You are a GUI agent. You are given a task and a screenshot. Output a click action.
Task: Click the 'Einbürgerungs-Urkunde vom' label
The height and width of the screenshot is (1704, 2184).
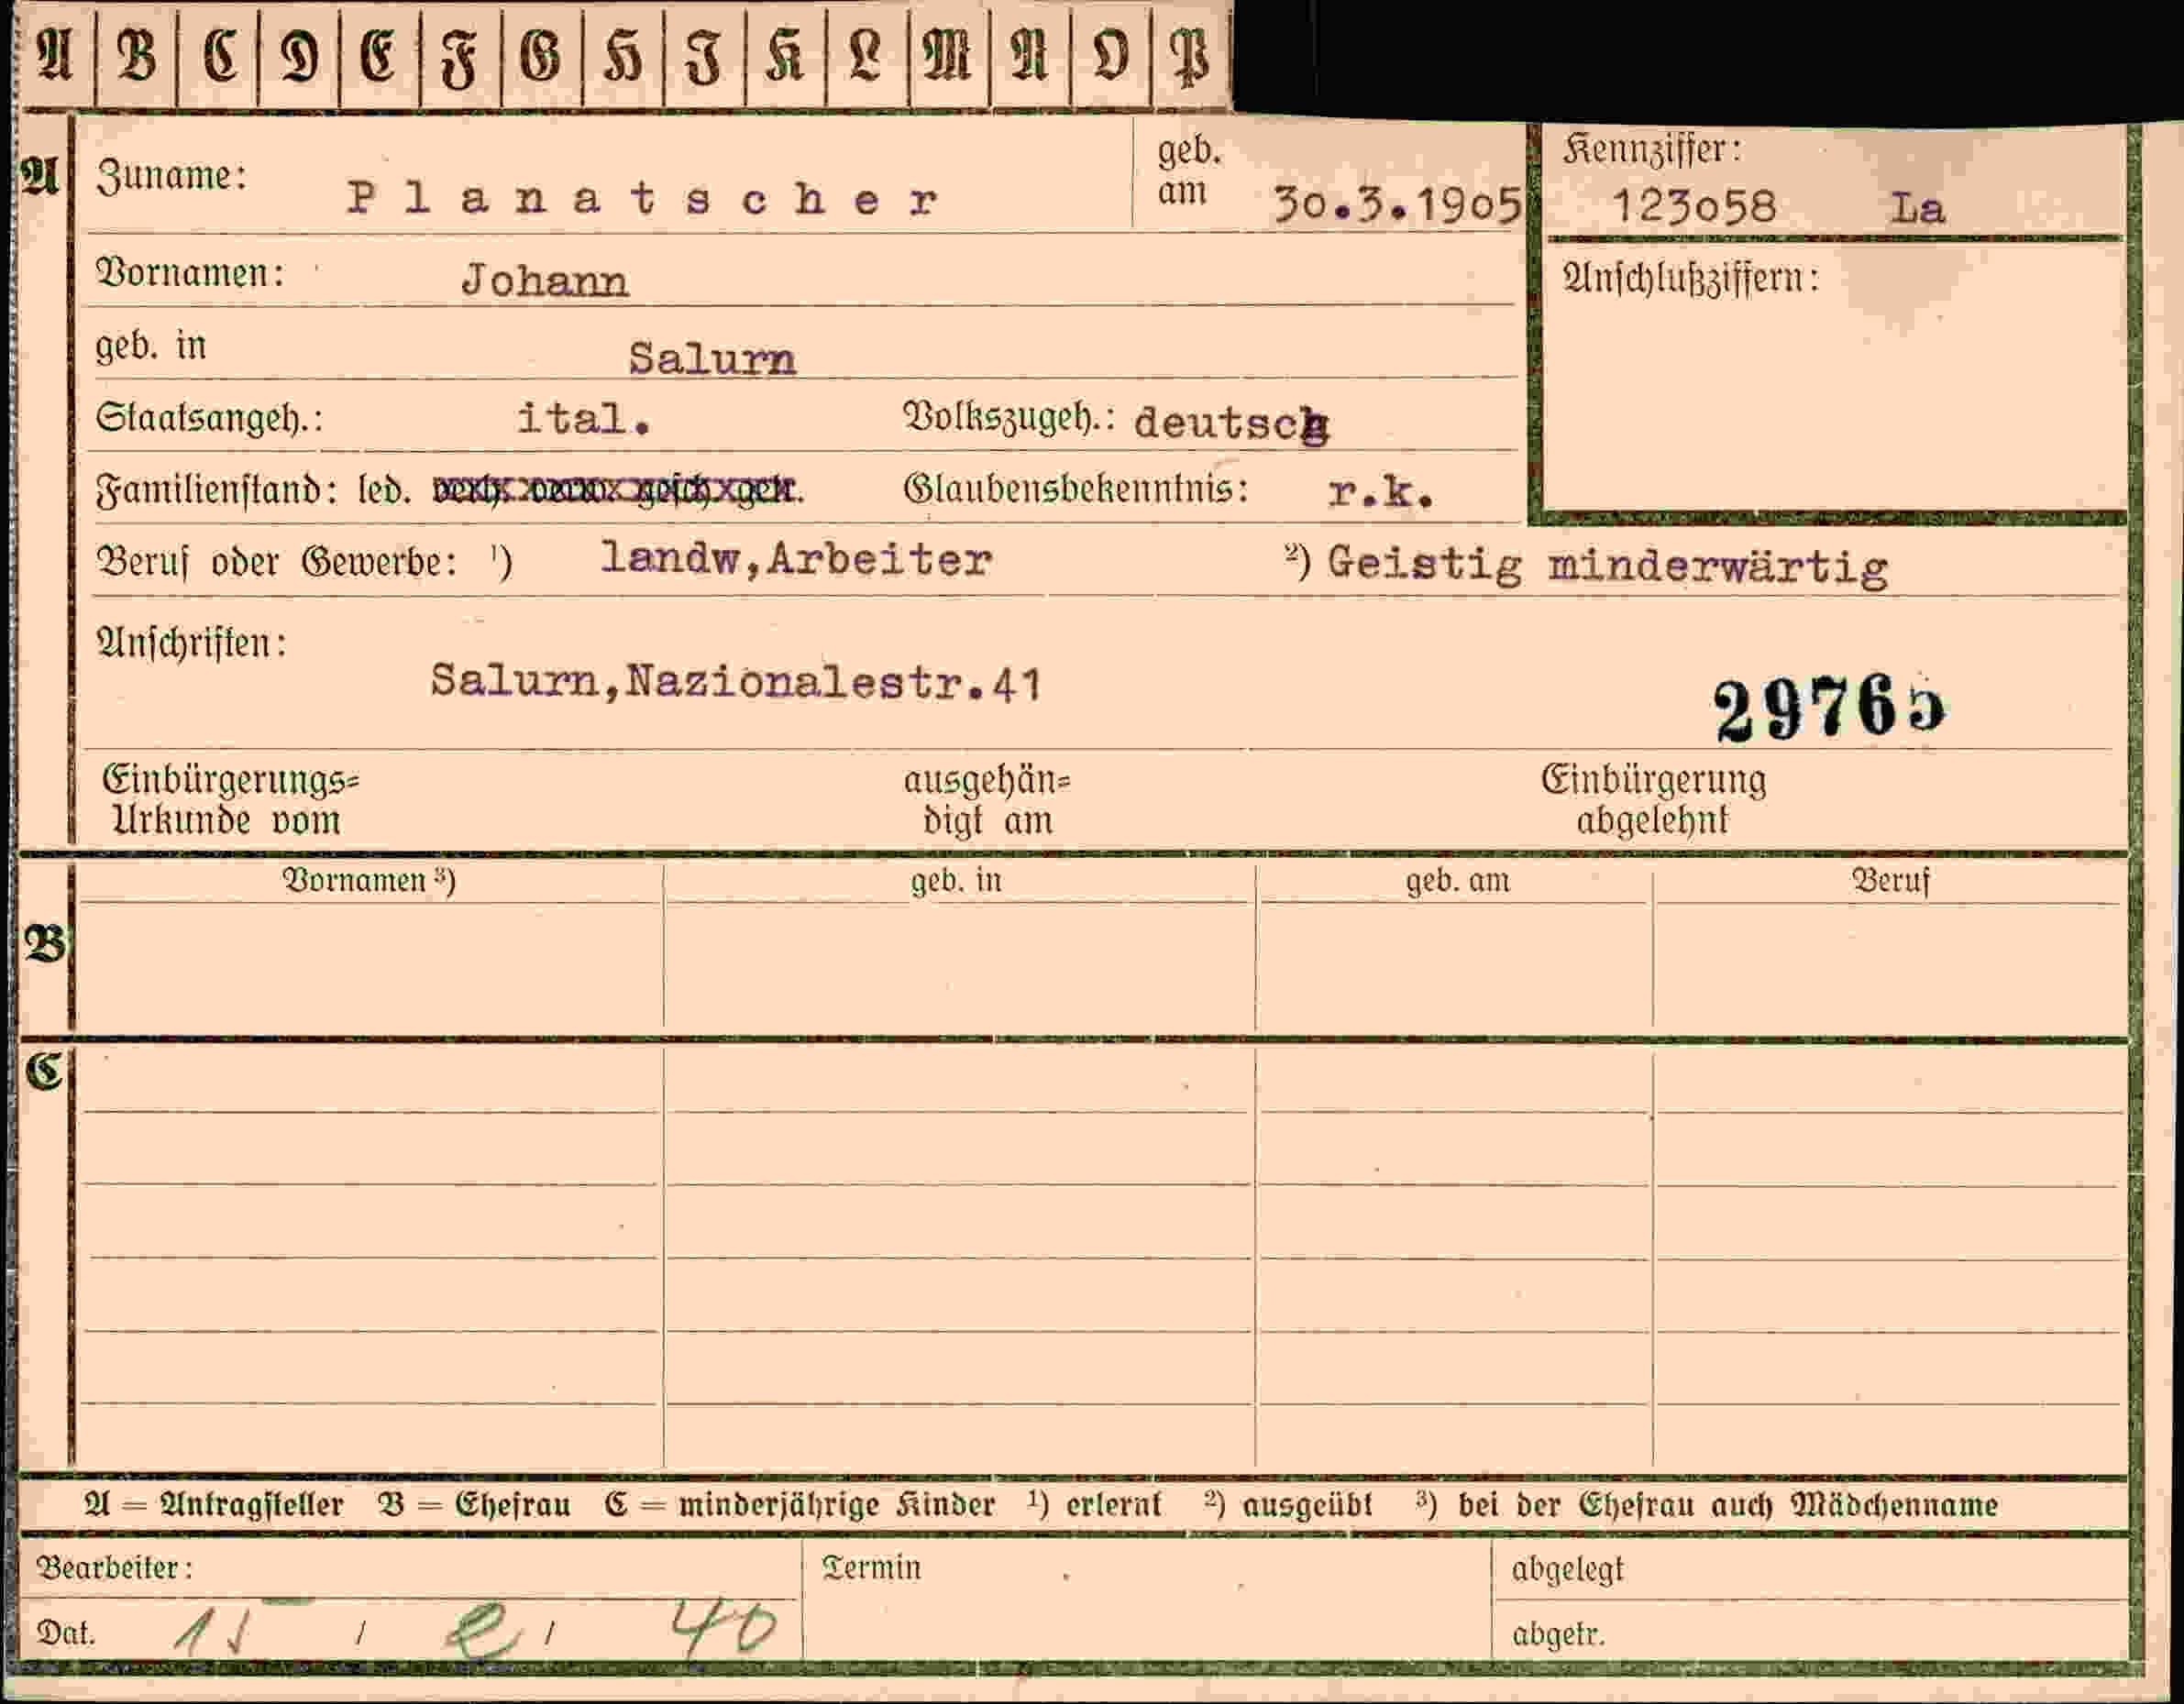coord(230,800)
